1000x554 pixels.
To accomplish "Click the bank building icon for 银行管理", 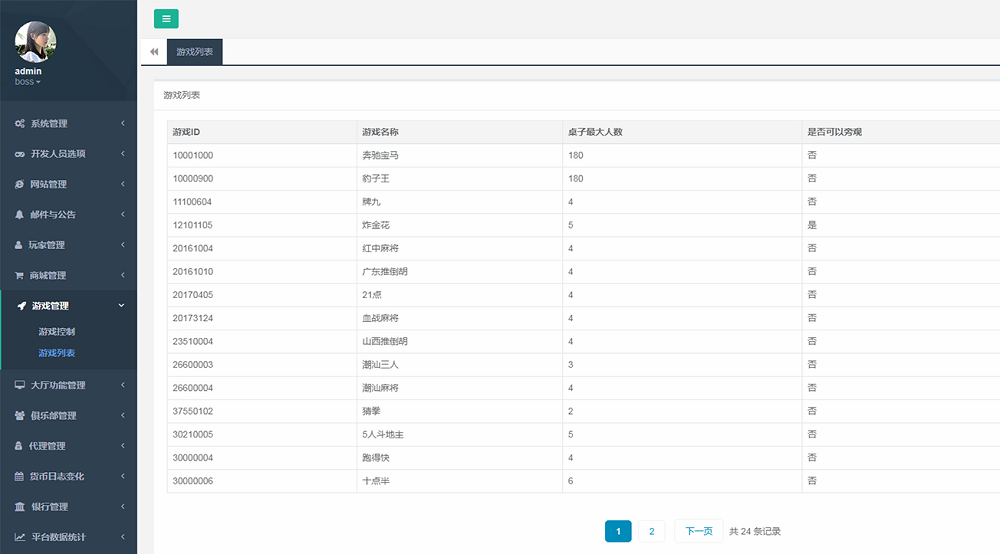I will tap(20, 507).
